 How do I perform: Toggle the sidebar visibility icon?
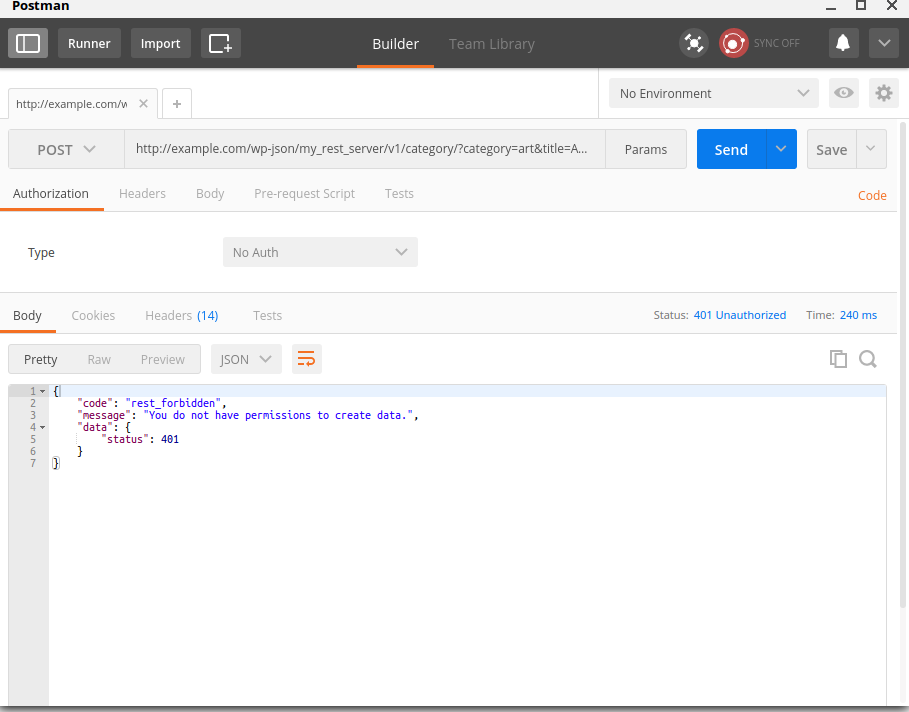(x=27, y=43)
